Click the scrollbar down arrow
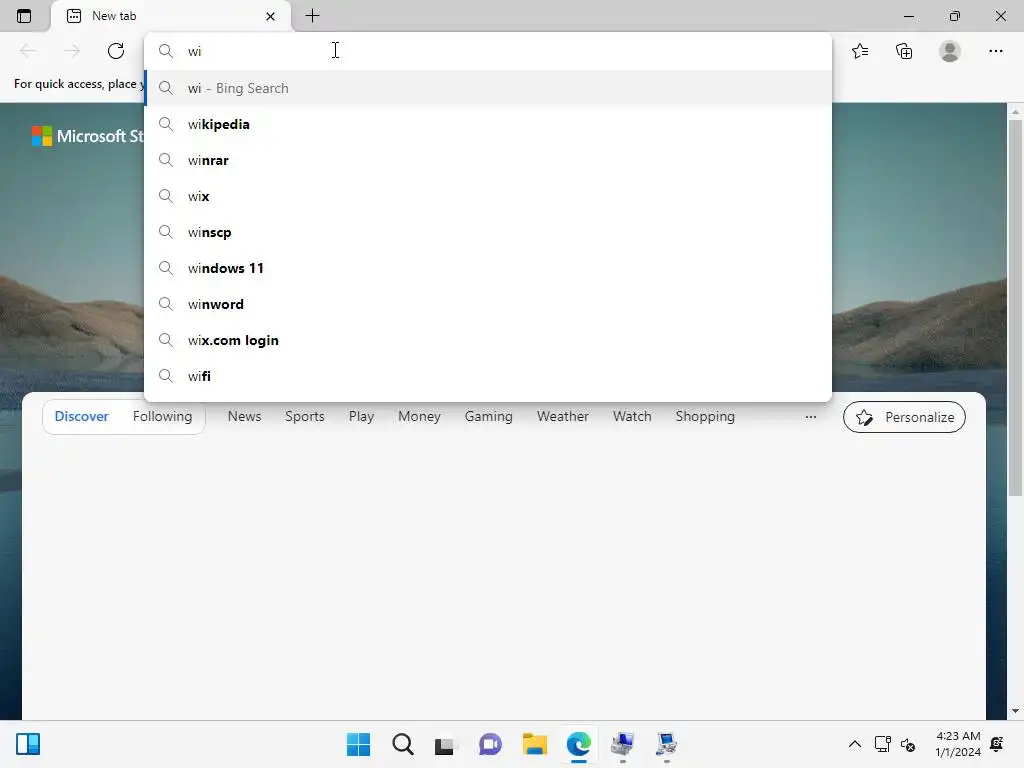 (x=1015, y=711)
